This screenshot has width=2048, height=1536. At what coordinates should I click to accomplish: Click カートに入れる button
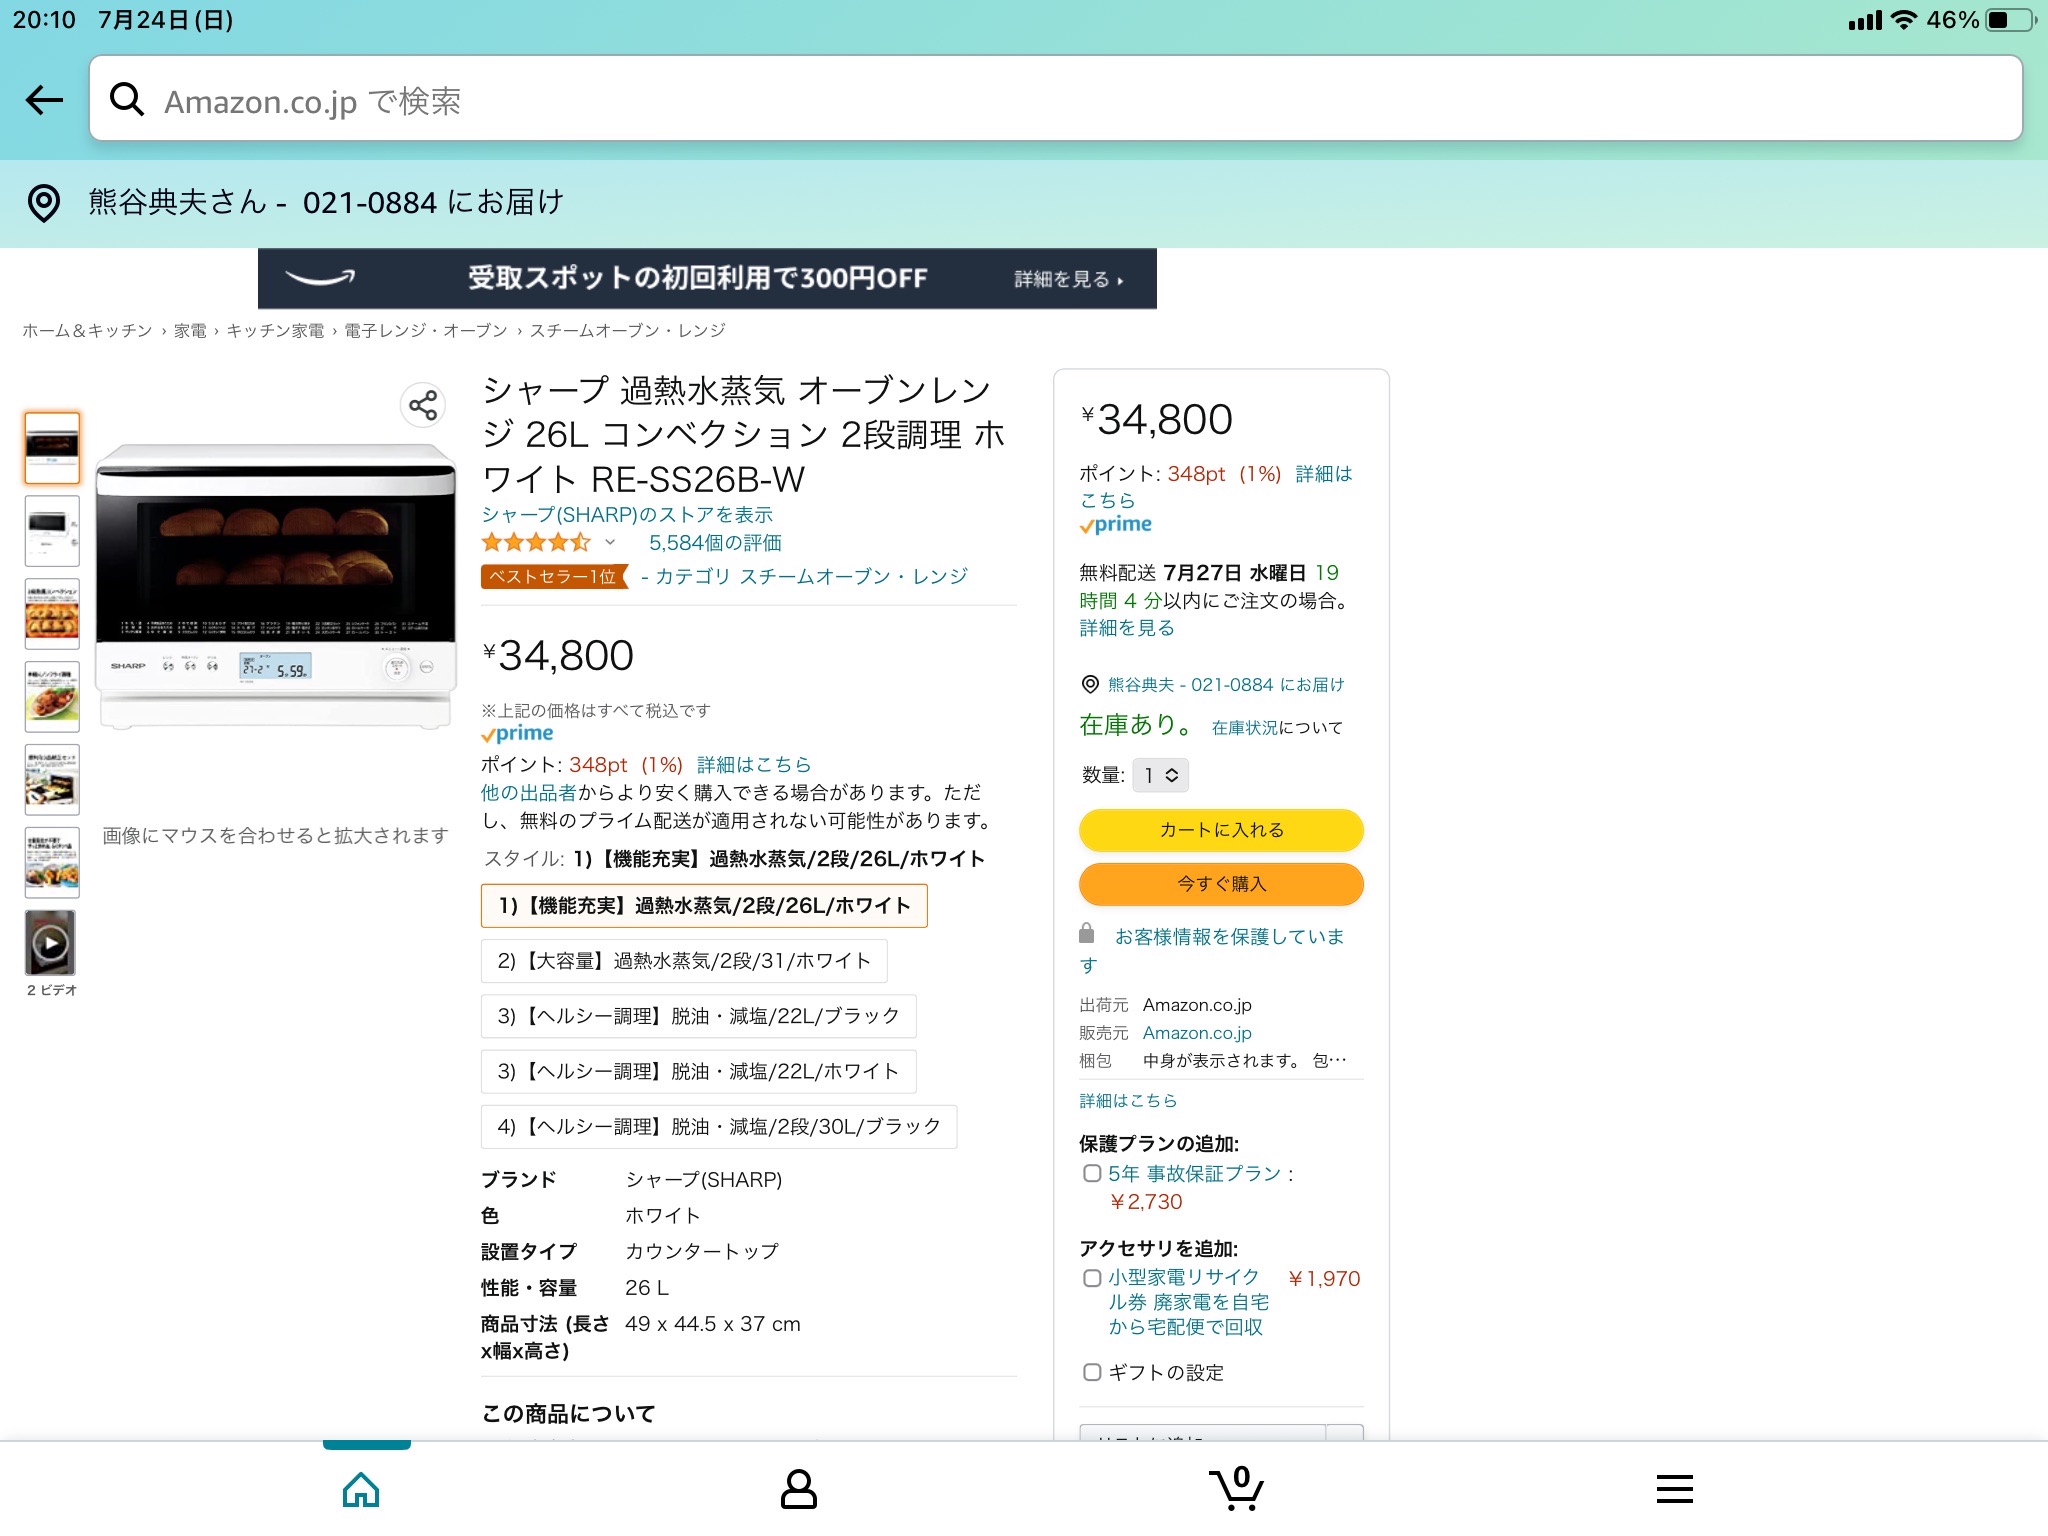[x=1221, y=830]
